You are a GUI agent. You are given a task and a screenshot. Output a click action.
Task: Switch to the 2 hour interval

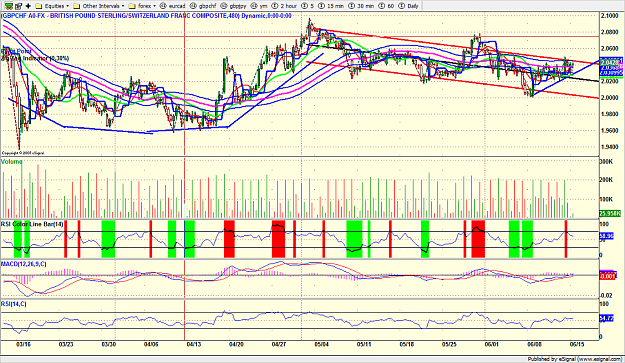pos(285,6)
